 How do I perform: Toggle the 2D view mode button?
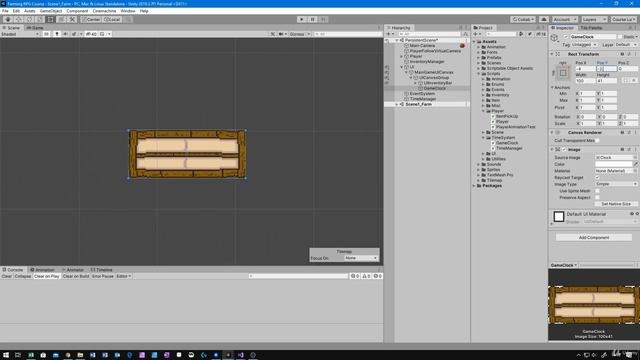click(x=47, y=34)
